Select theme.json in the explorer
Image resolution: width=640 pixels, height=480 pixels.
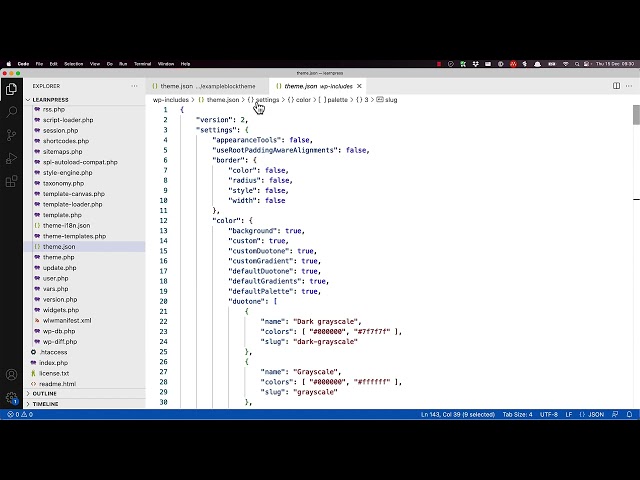coord(59,247)
